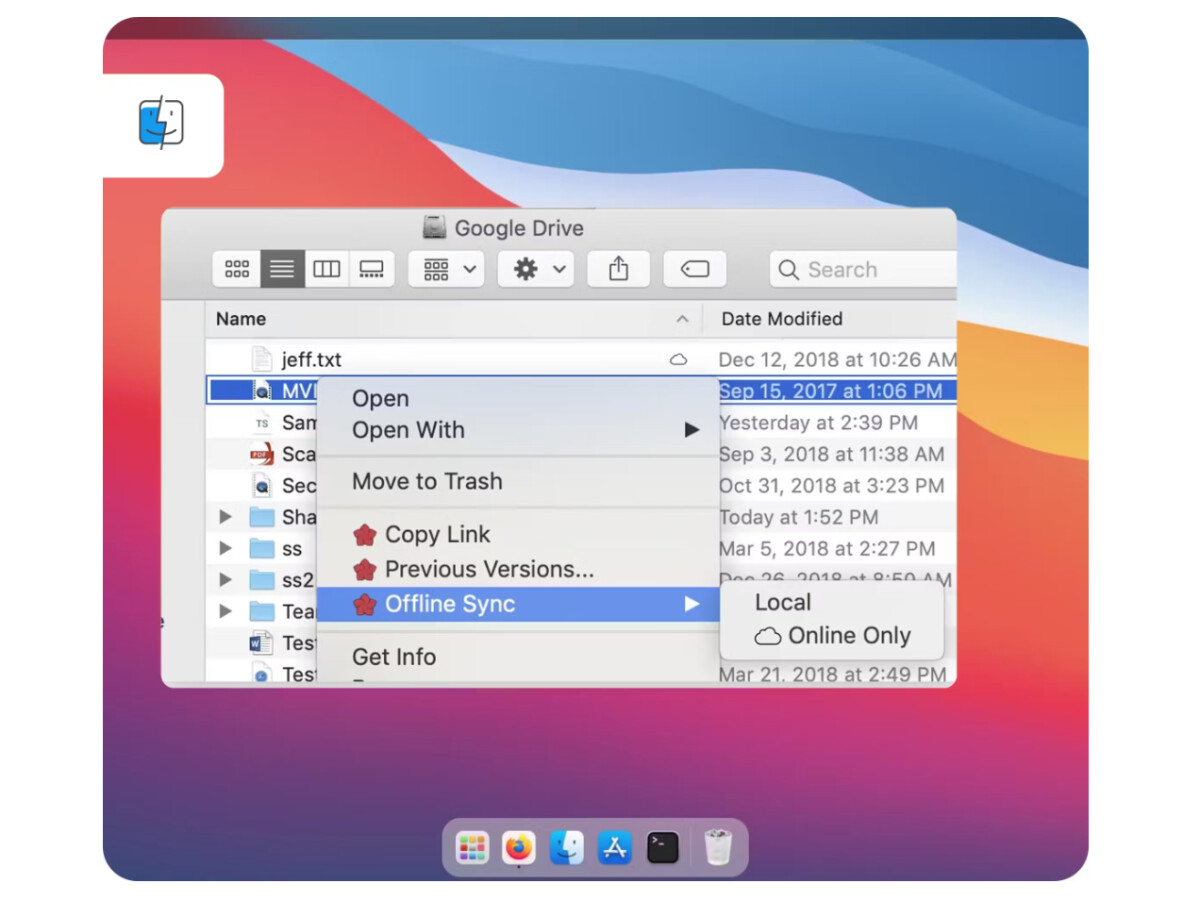Click the selected MV file icon
The height and width of the screenshot is (900, 1200).
coord(262,391)
